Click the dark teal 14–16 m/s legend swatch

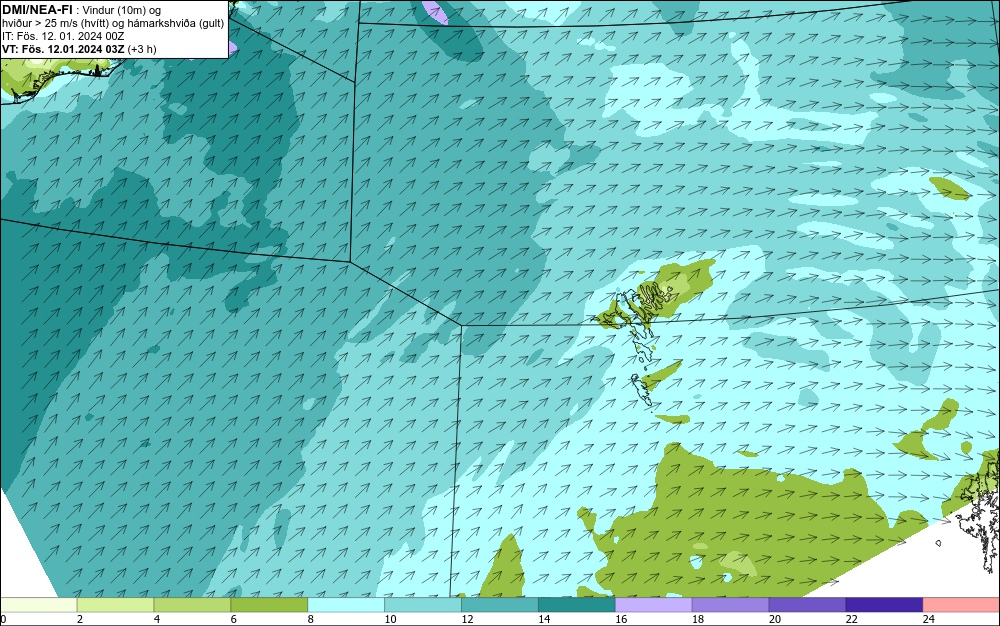tap(577, 604)
